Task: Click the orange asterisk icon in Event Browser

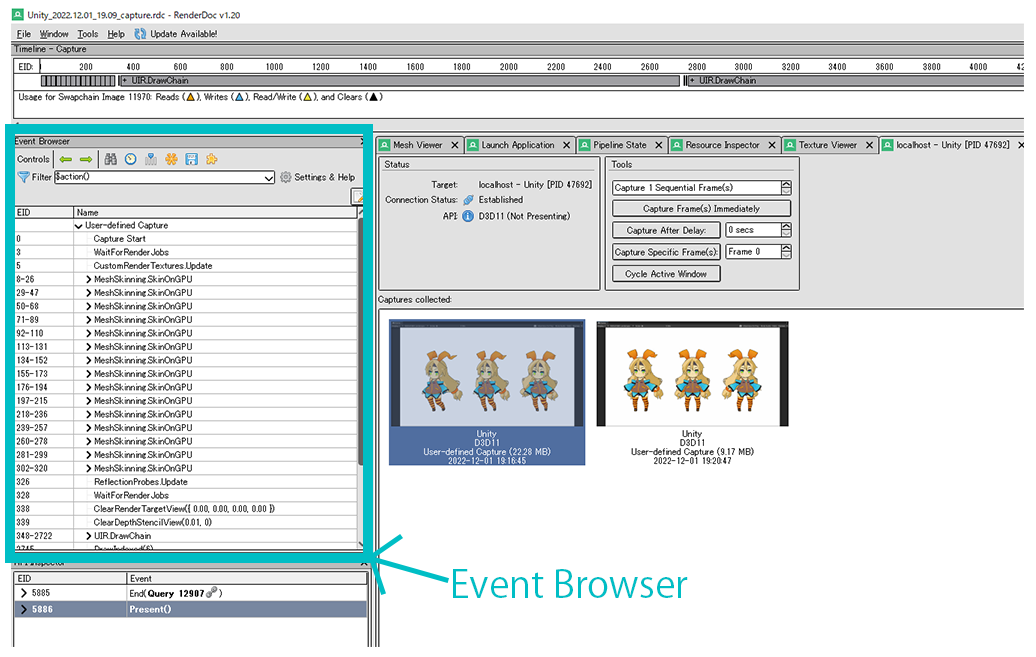Action: pos(170,158)
